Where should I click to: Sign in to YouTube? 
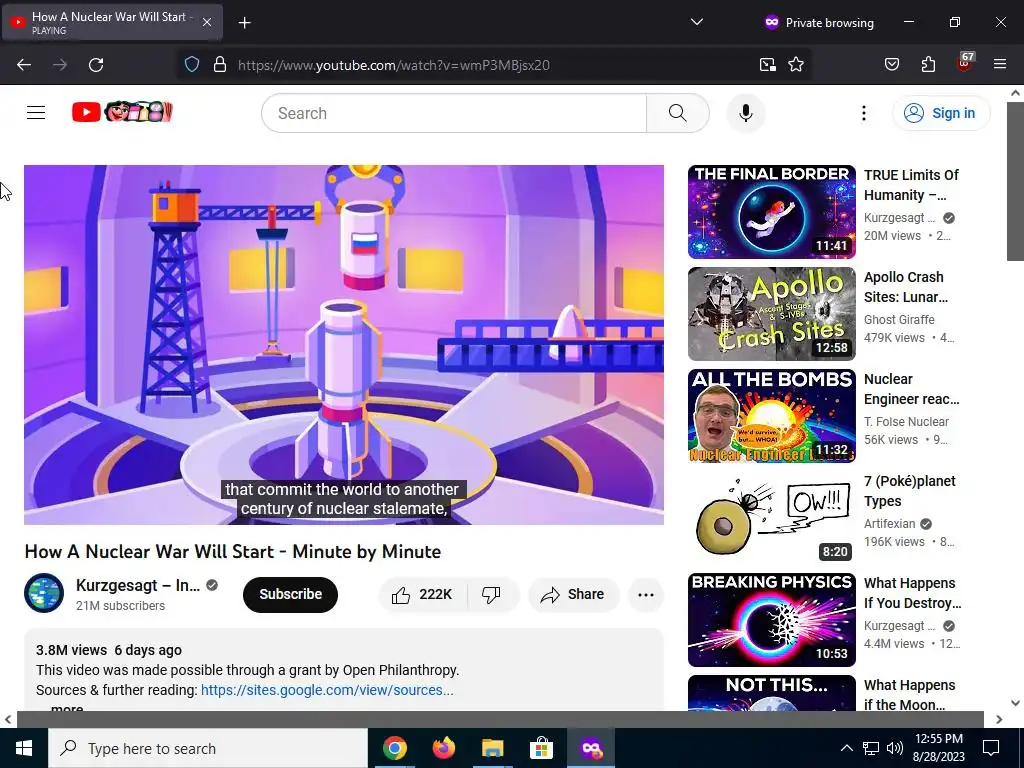click(941, 113)
